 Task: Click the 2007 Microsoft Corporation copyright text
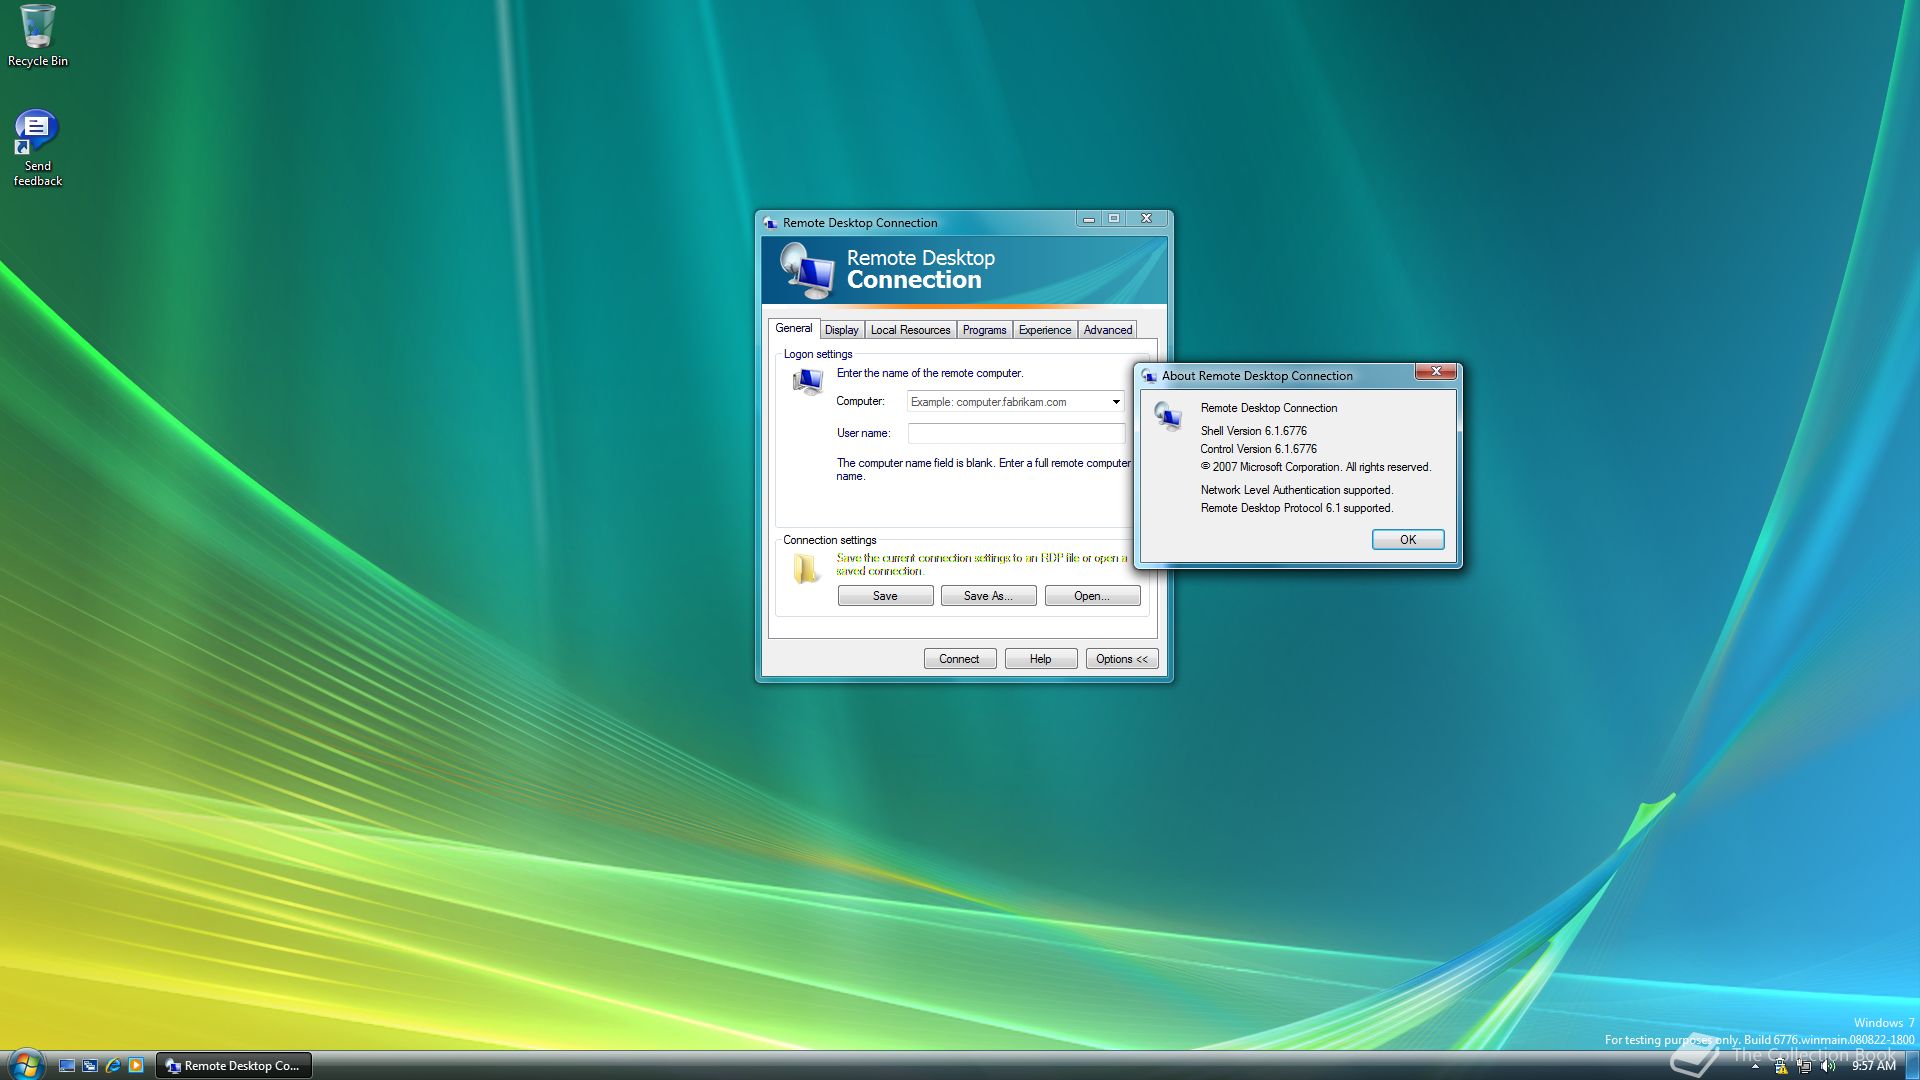point(1316,467)
